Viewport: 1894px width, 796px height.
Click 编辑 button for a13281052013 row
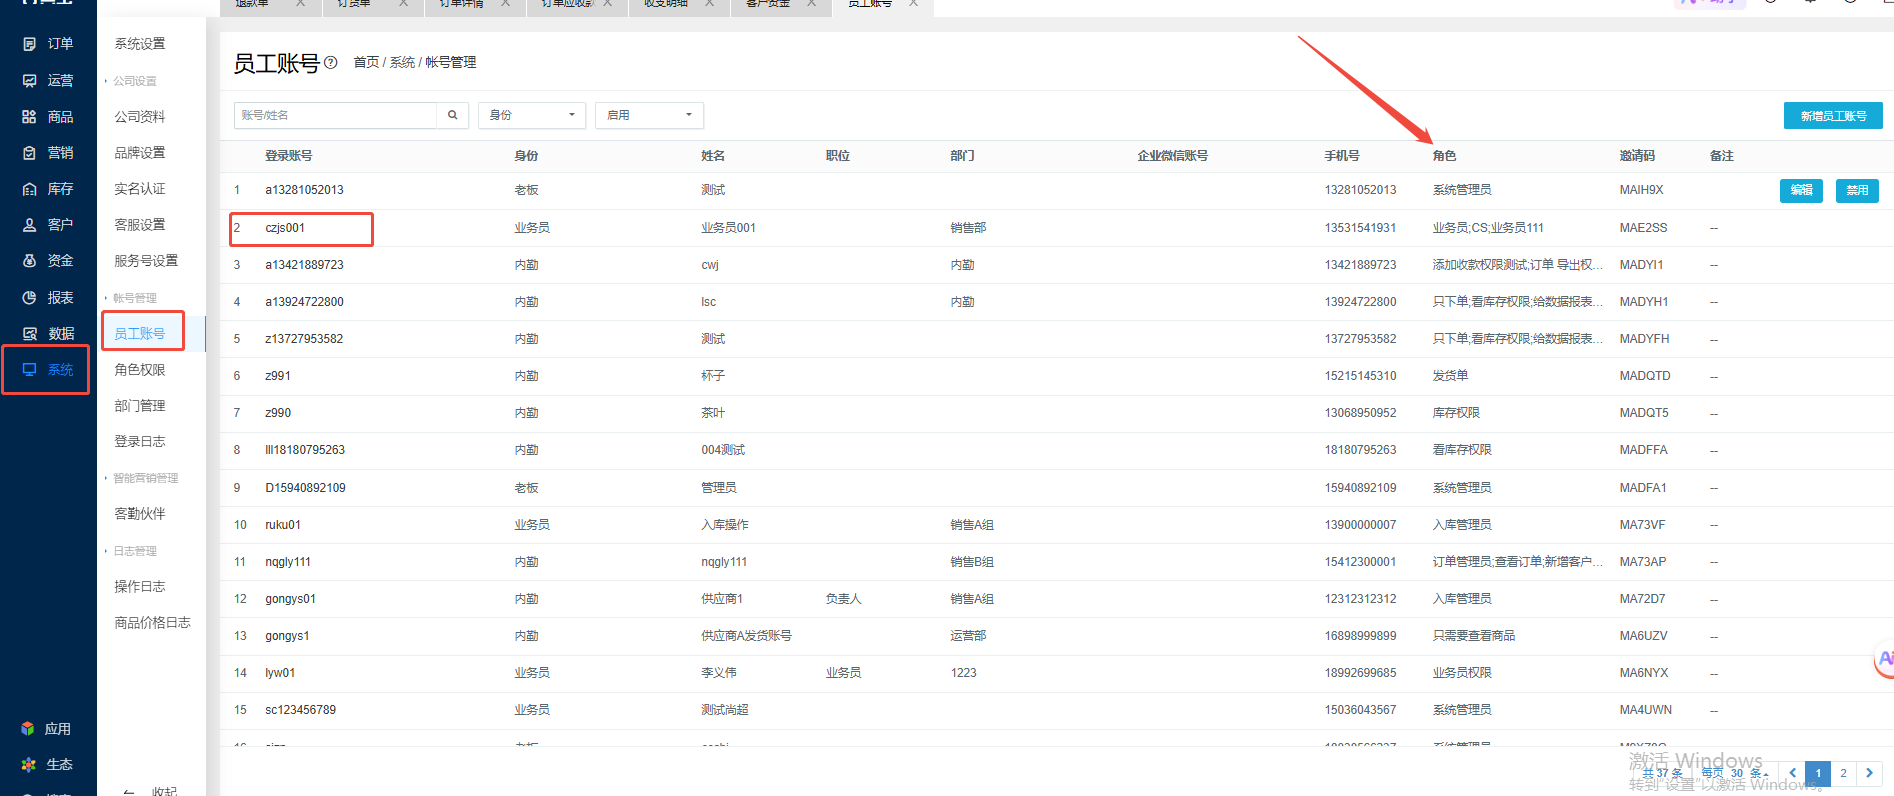[x=1801, y=190]
